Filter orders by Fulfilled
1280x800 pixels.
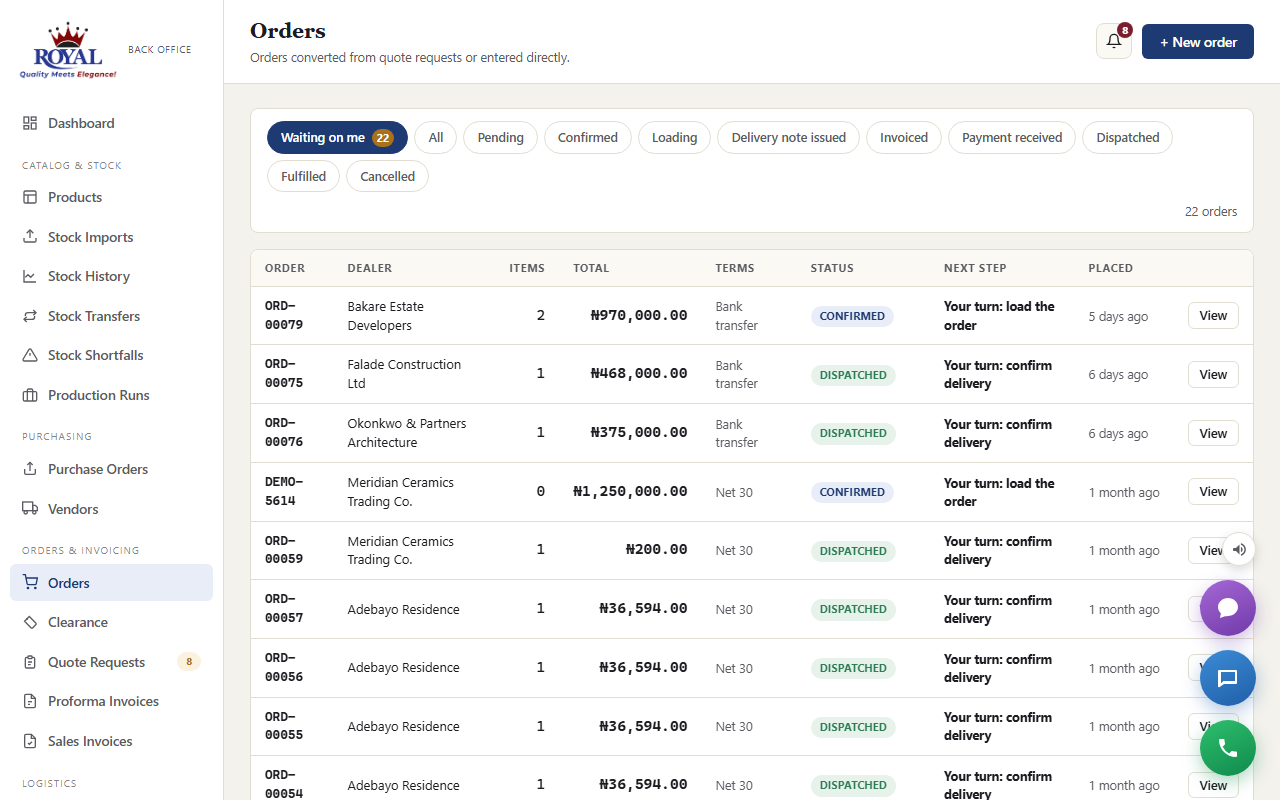tap(303, 177)
